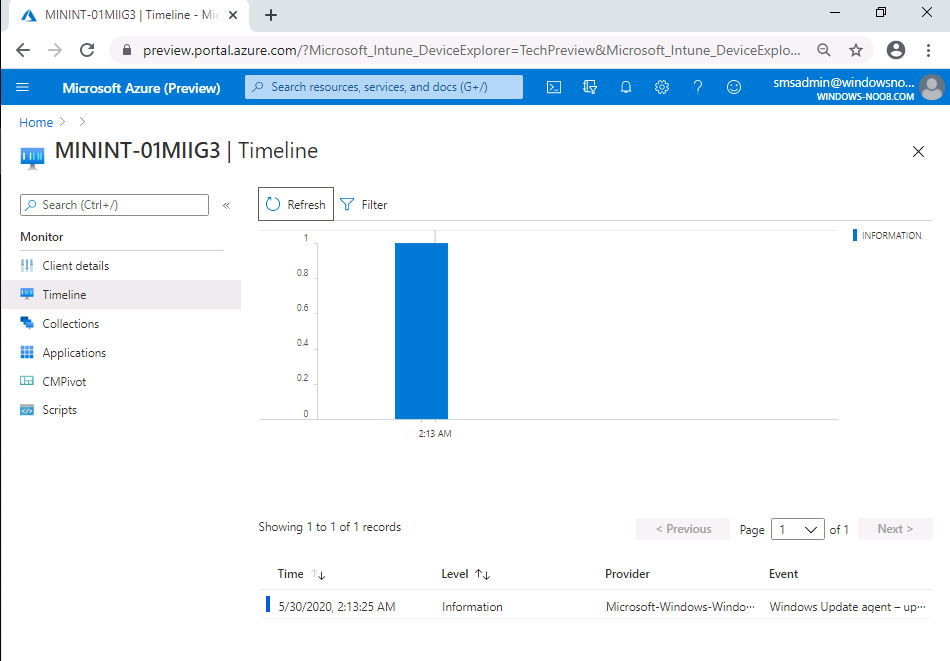950x661 pixels.
Task: Sort by the Level column
Action: point(465,574)
